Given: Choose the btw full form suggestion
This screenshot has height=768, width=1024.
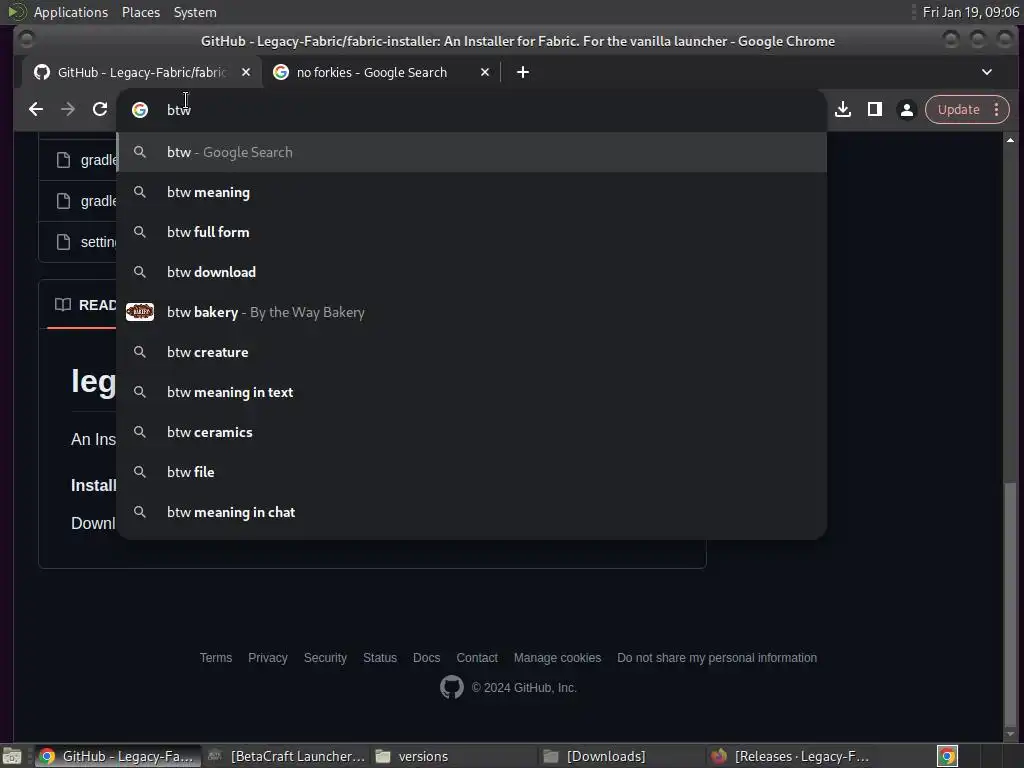Looking at the screenshot, I should 472,232.
